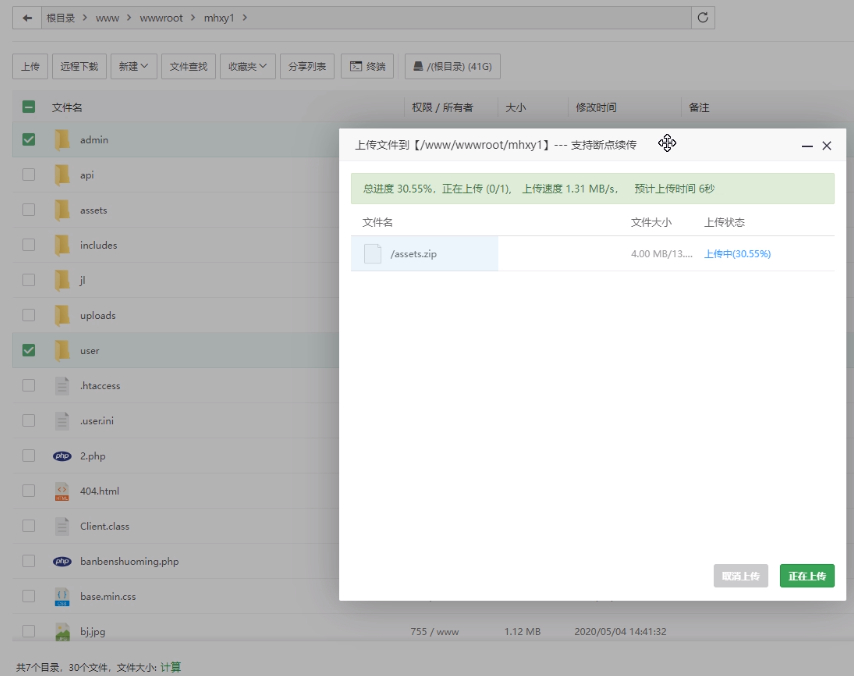Open the 分享列表 share list

click(307, 66)
